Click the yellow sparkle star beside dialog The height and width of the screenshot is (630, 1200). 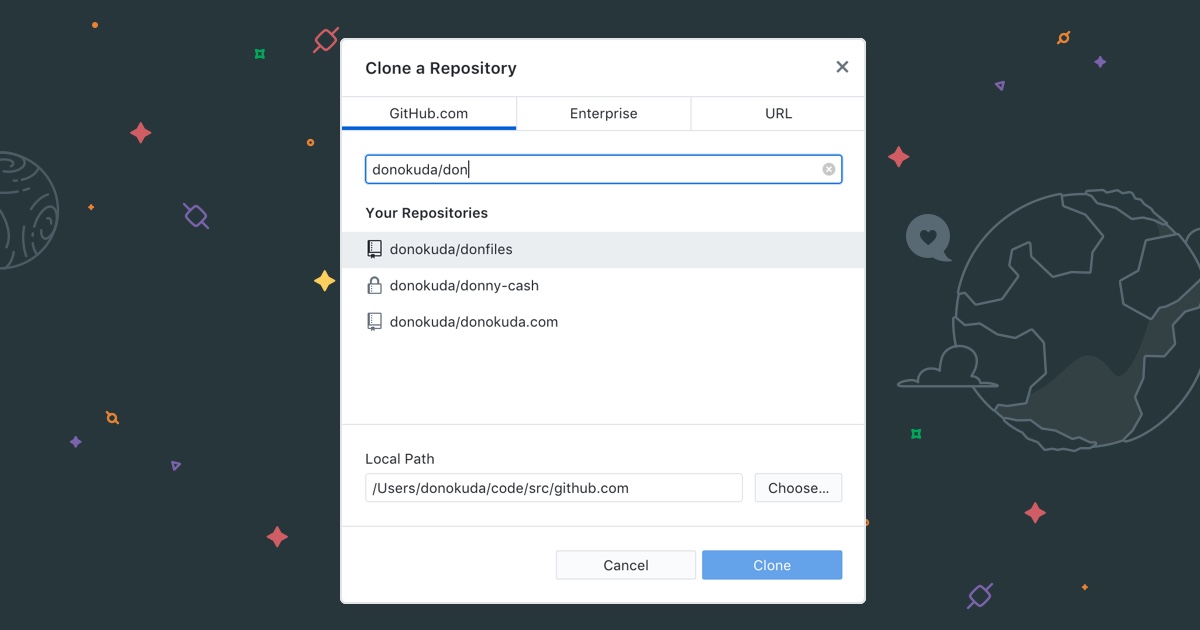point(324,281)
